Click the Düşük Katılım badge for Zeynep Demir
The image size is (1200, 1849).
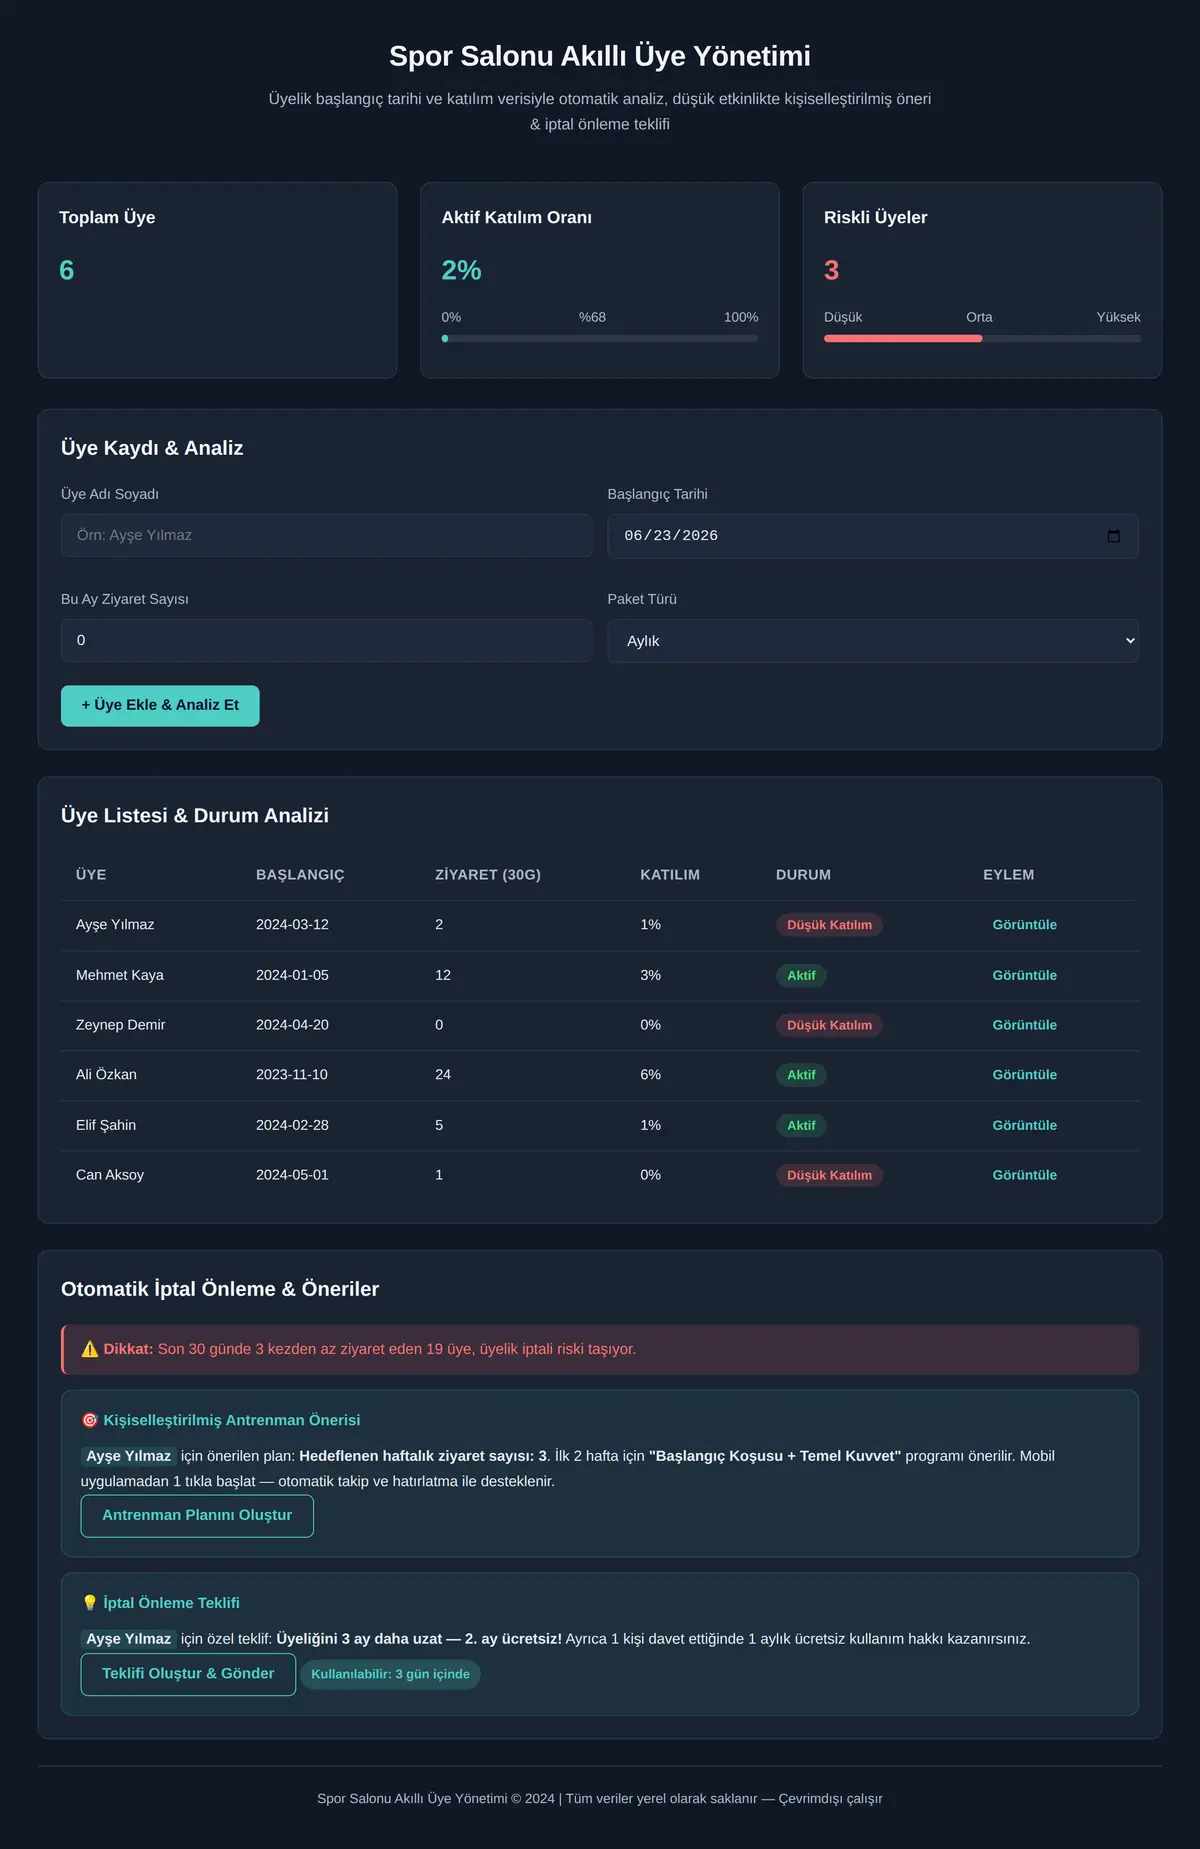[x=829, y=1025]
